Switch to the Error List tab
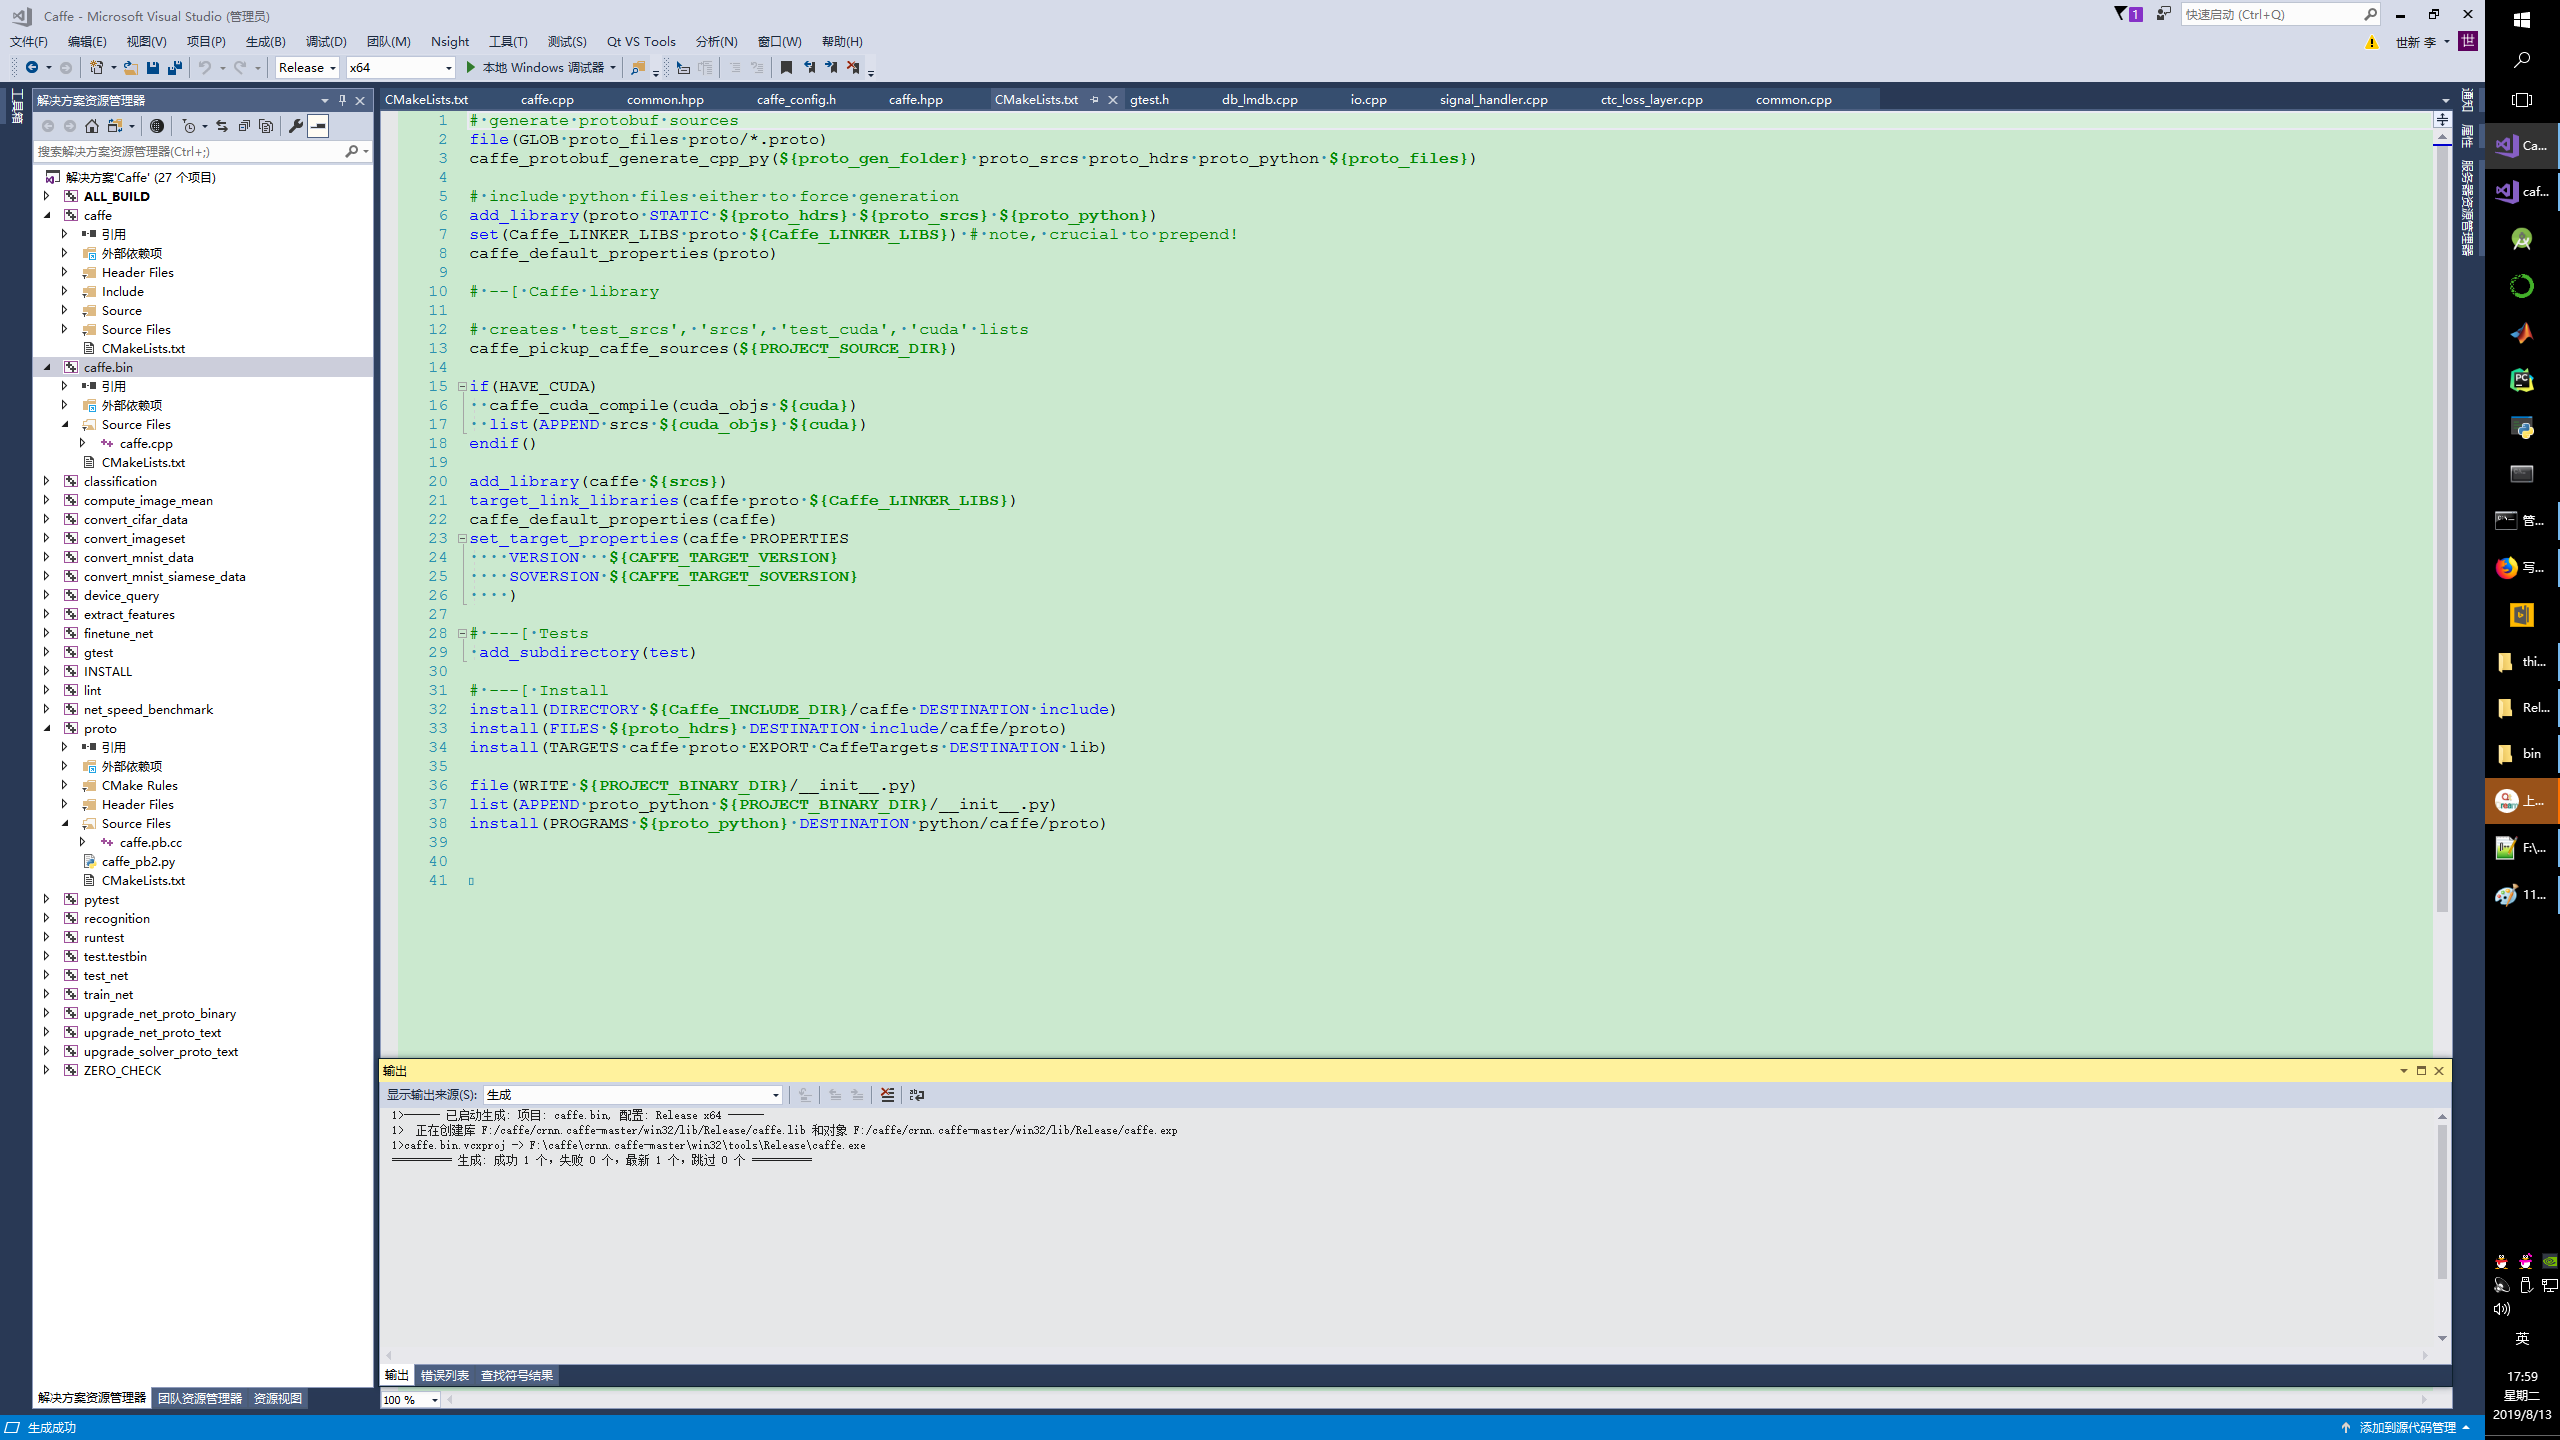Image resolution: width=2560 pixels, height=1440 pixels. [x=444, y=1376]
